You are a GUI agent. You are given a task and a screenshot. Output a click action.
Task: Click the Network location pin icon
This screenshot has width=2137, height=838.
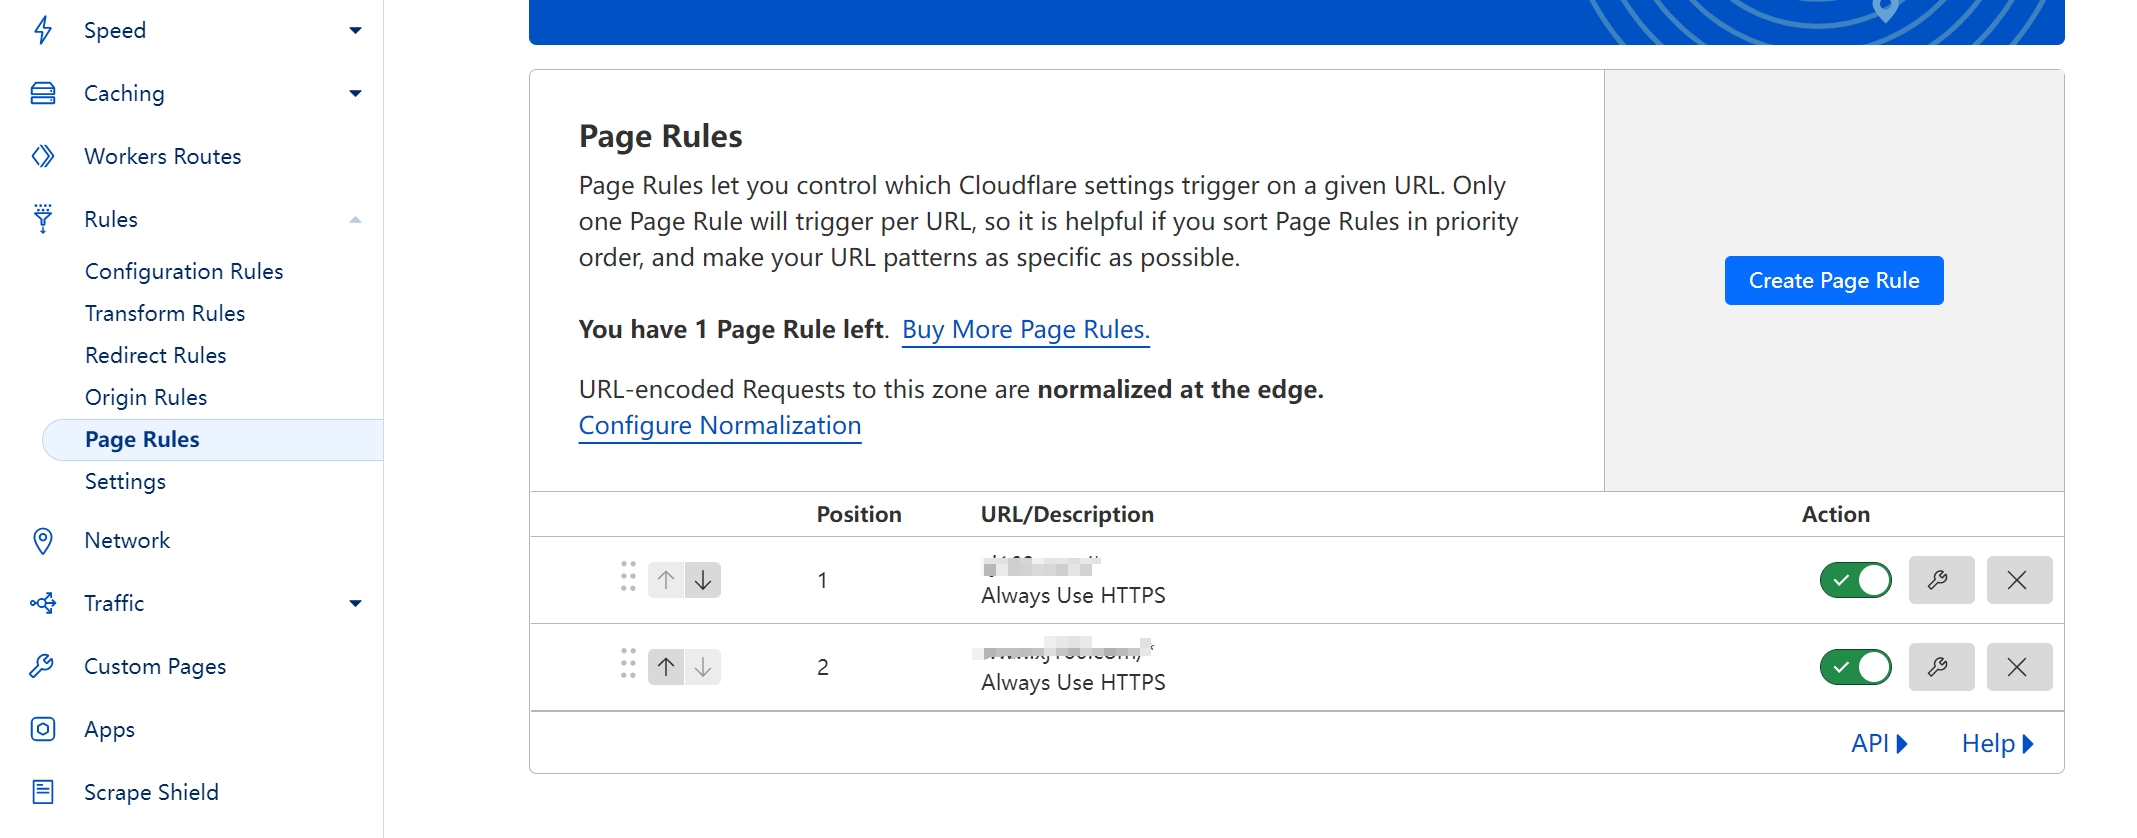[43, 541]
